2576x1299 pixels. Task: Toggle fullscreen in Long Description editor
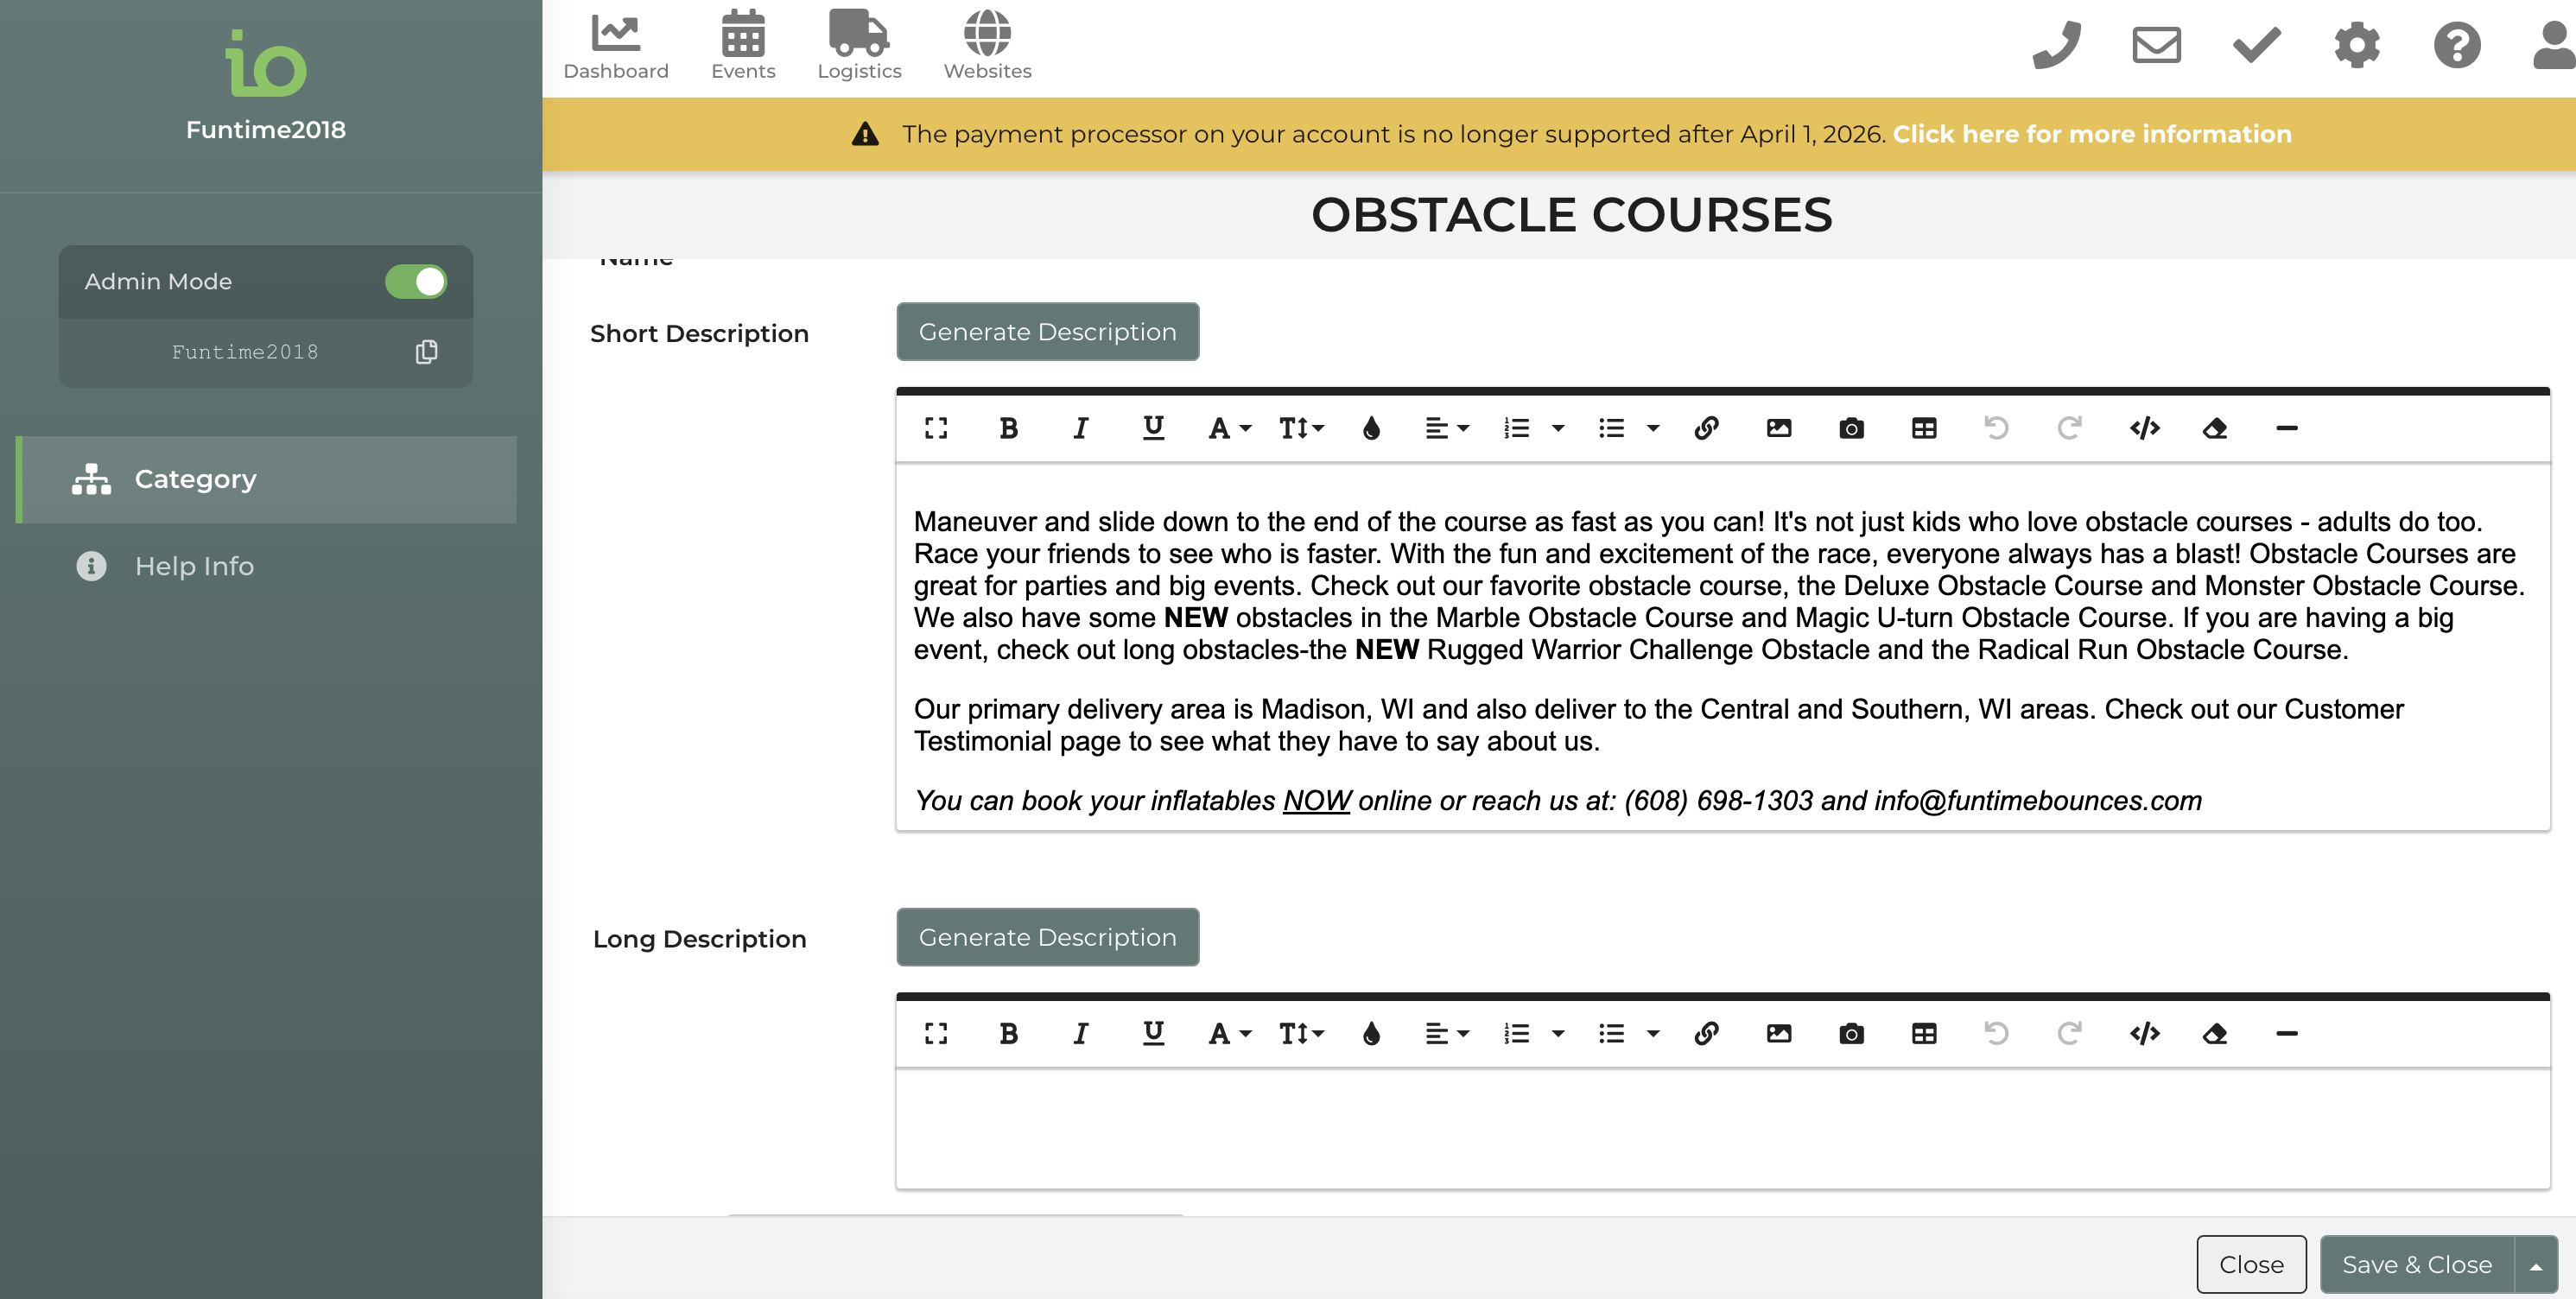(936, 1034)
